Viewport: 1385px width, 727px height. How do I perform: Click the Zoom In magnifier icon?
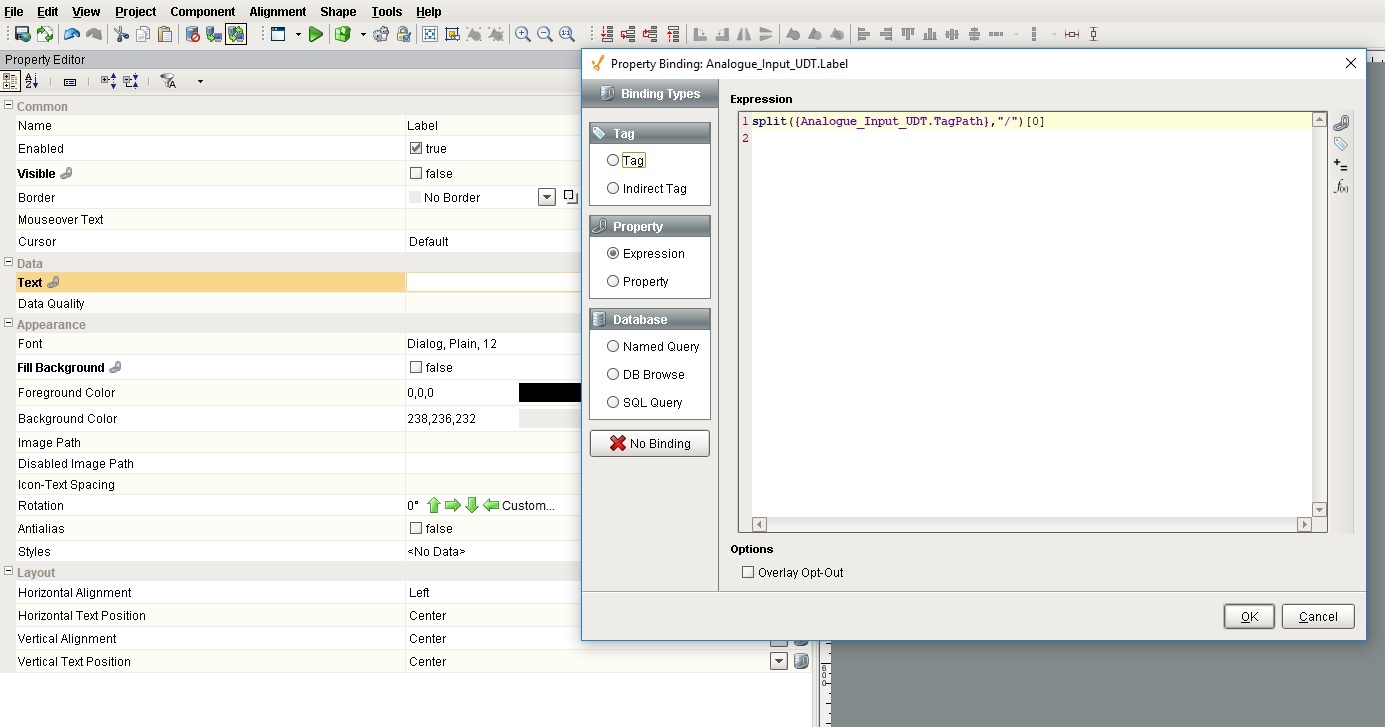point(523,34)
